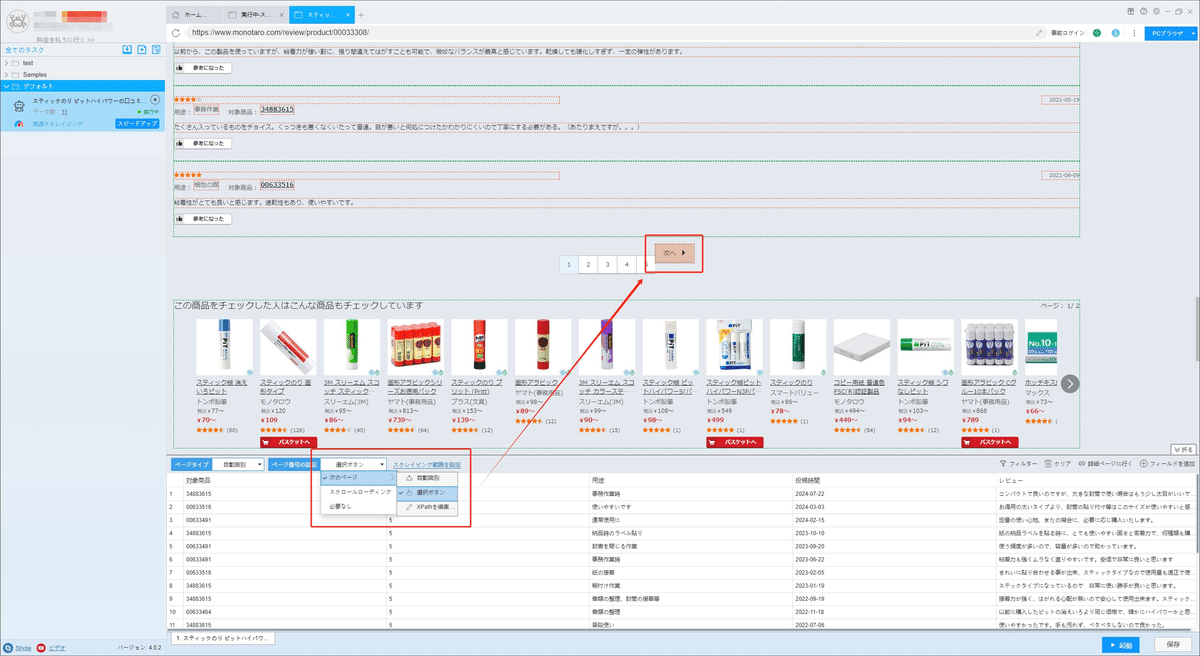The image size is (1200, 656).
Task: Click バスケットへ under the ¥499 product
Action: tap(735, 441)
